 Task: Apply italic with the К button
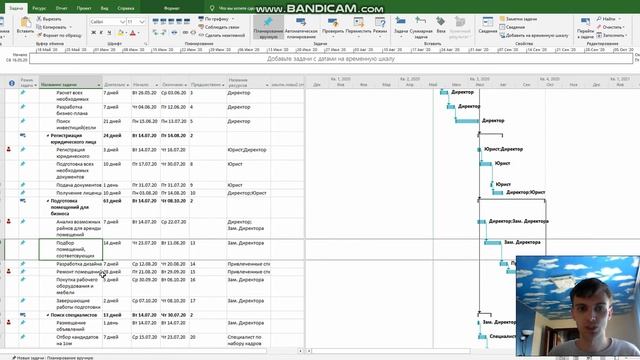101,33
